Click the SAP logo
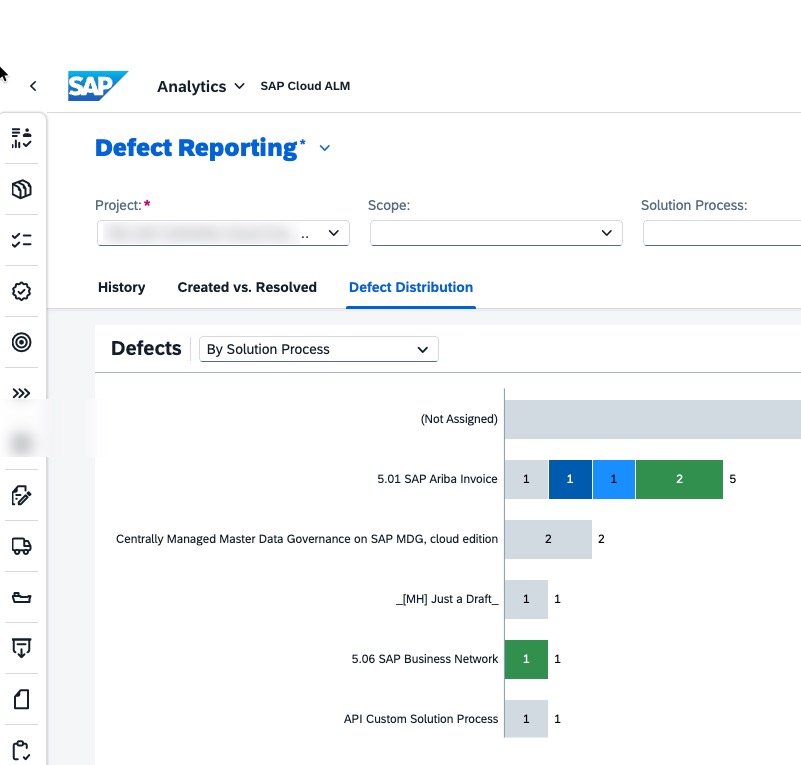Viewport: 801px width, 765px height. pos(98,86)
